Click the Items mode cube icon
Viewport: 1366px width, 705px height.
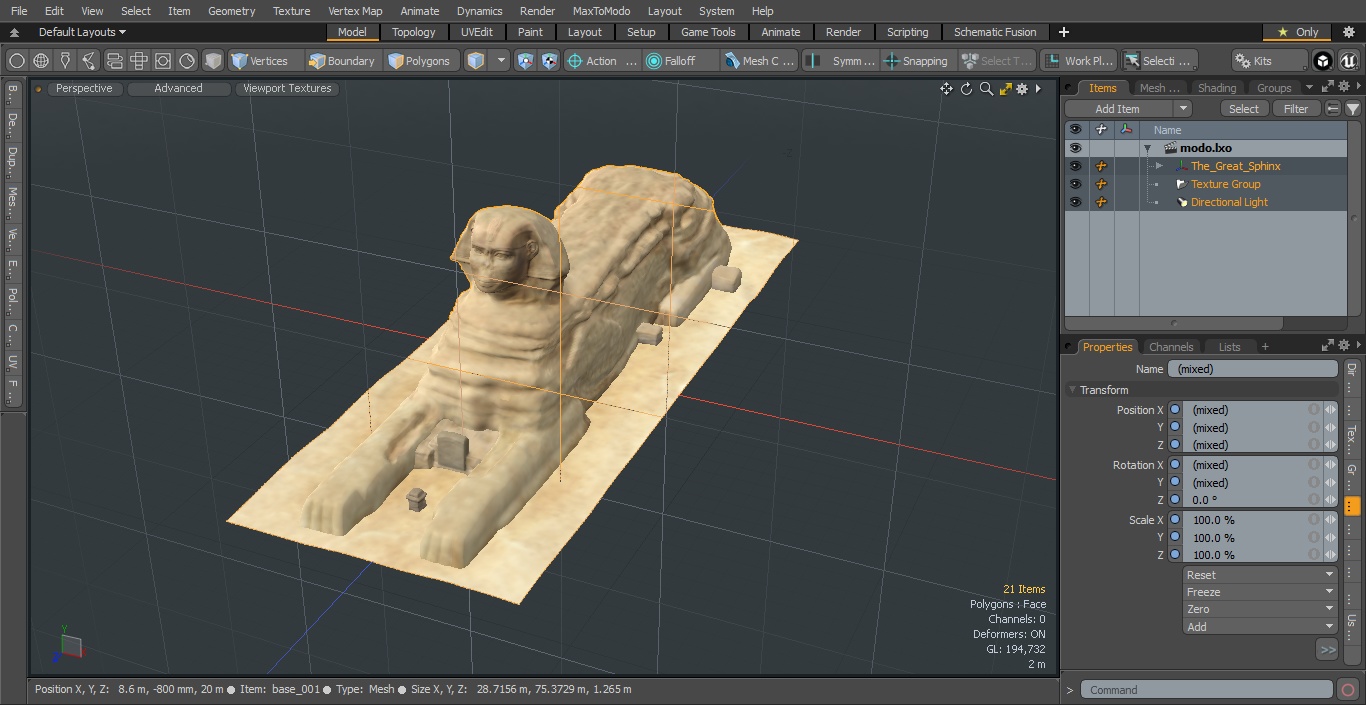tap(476, 61)
